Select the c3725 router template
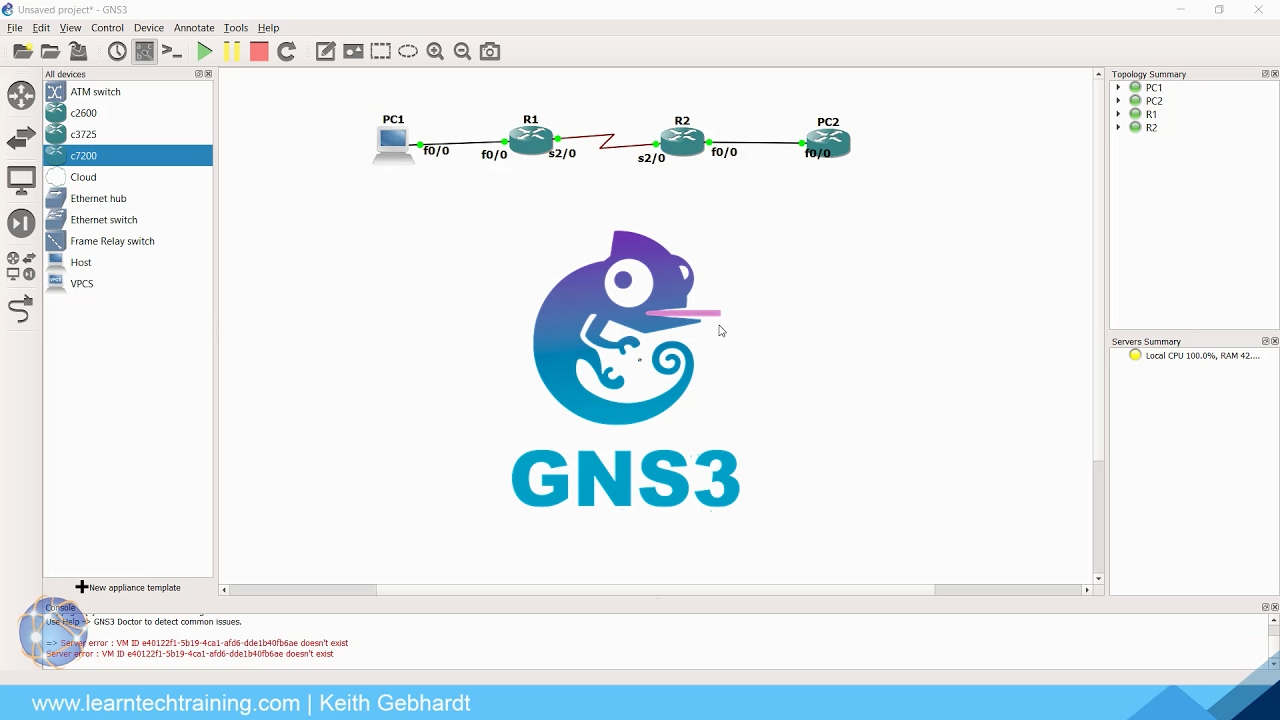The width and height of the screenshot is (1280, 720). 128,134
